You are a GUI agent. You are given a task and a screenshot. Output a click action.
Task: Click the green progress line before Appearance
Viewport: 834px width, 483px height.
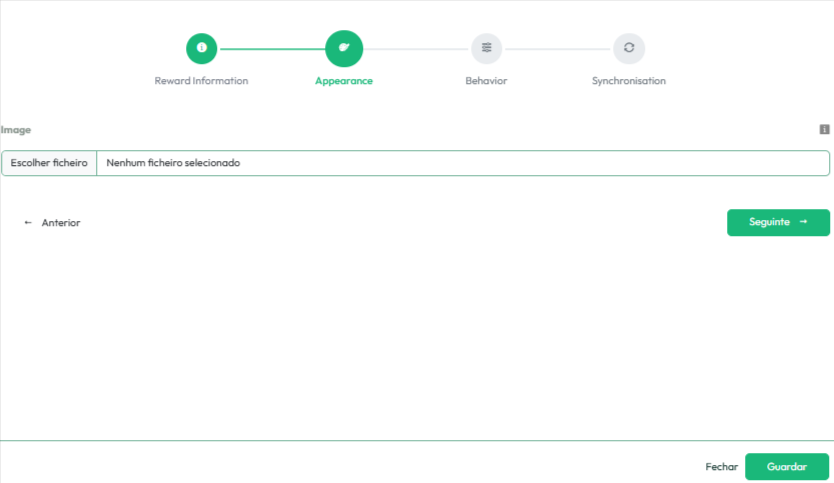coord(271,48)
